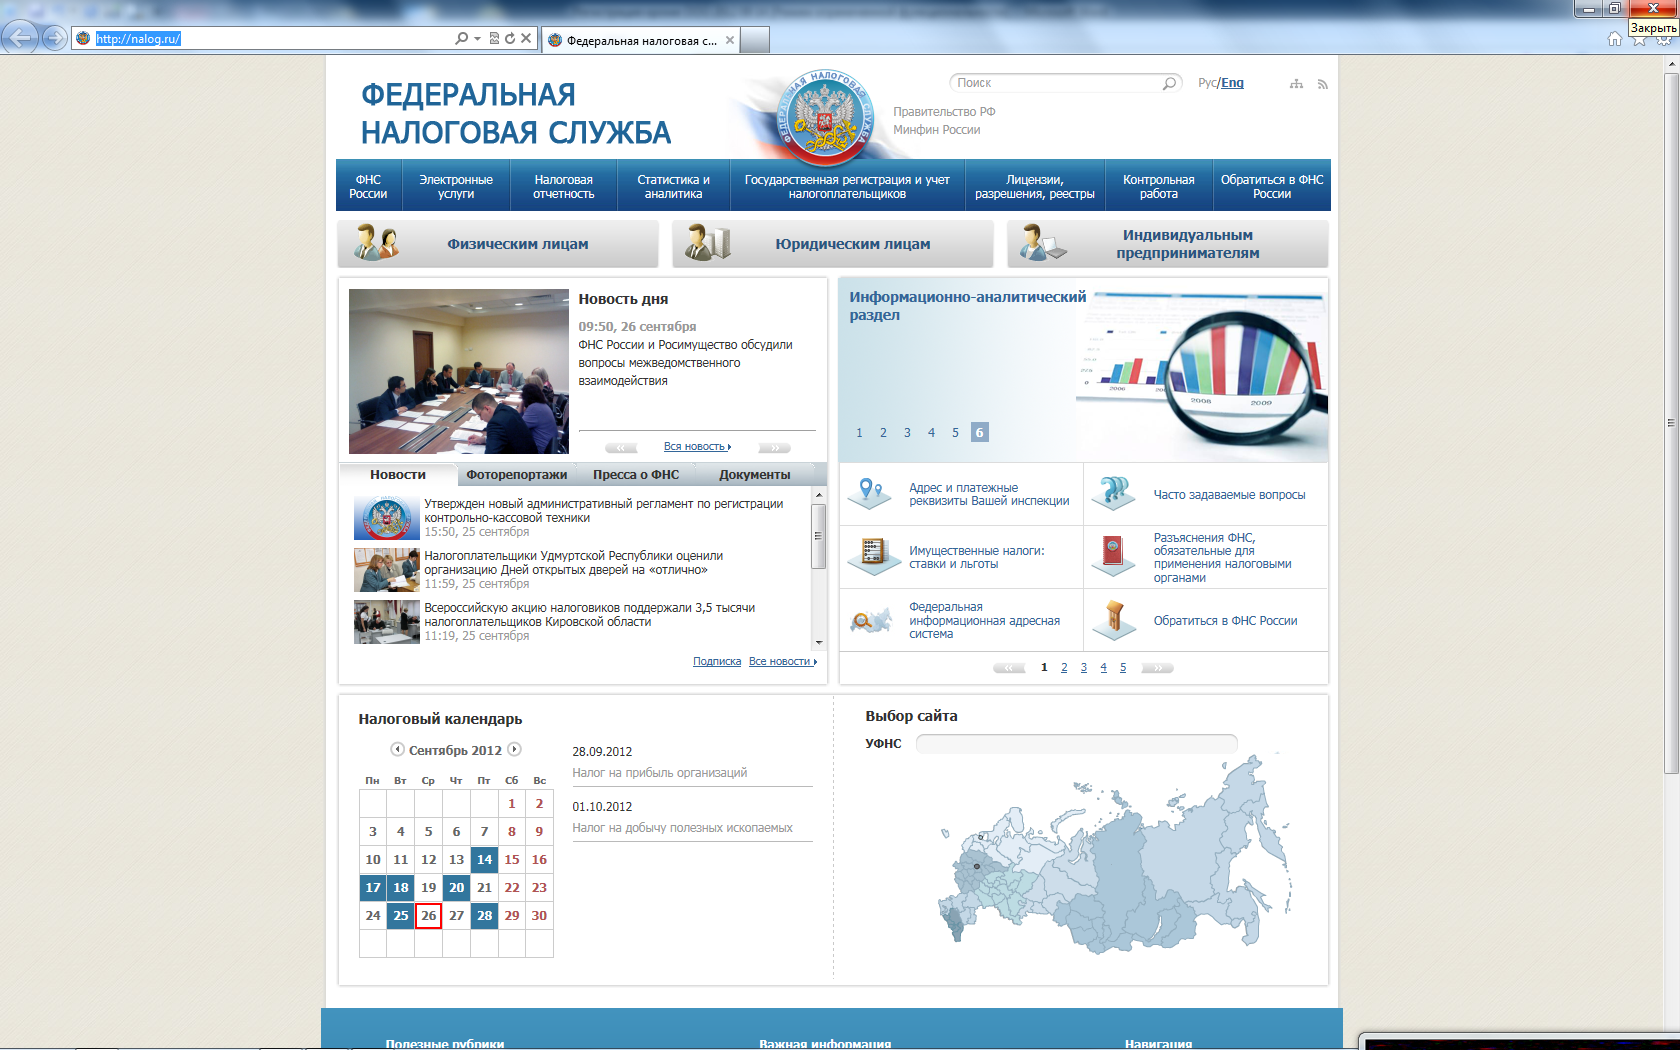
Task: Open news about Удмуртской Республики налогоплательщики
Action: pyautogui.click(x=573, y=563)
